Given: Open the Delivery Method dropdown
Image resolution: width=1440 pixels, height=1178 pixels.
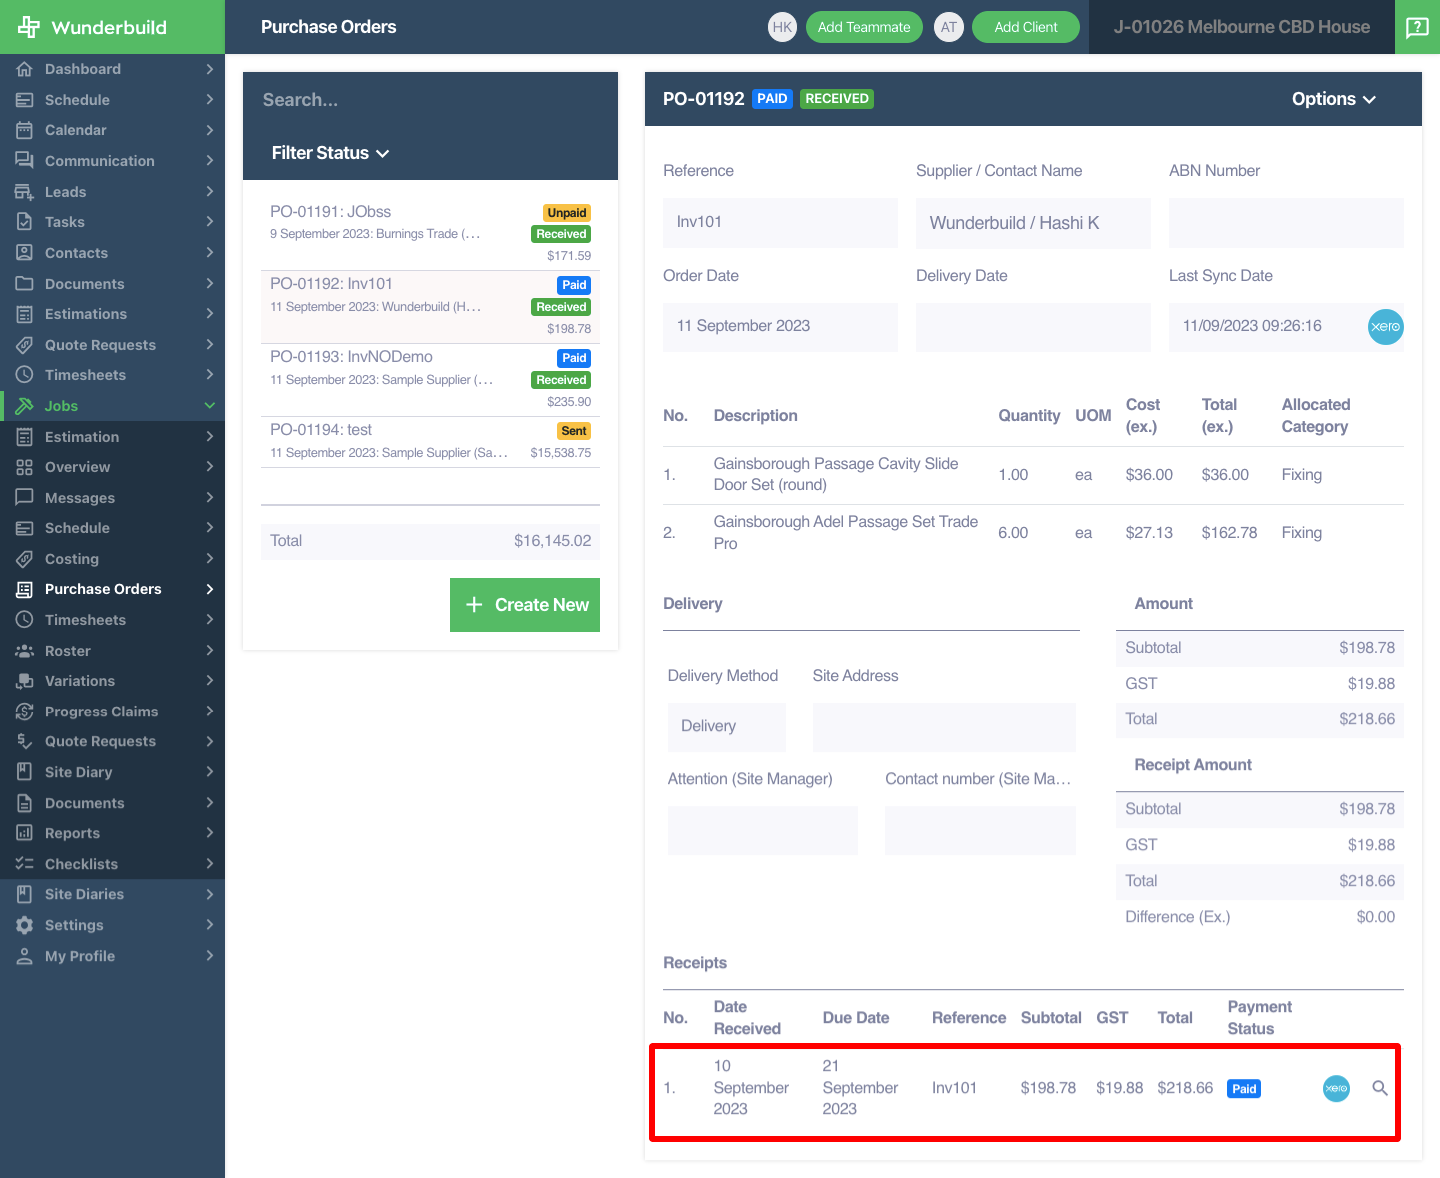Looking at the screenshot, I should (x=726, y=727).
